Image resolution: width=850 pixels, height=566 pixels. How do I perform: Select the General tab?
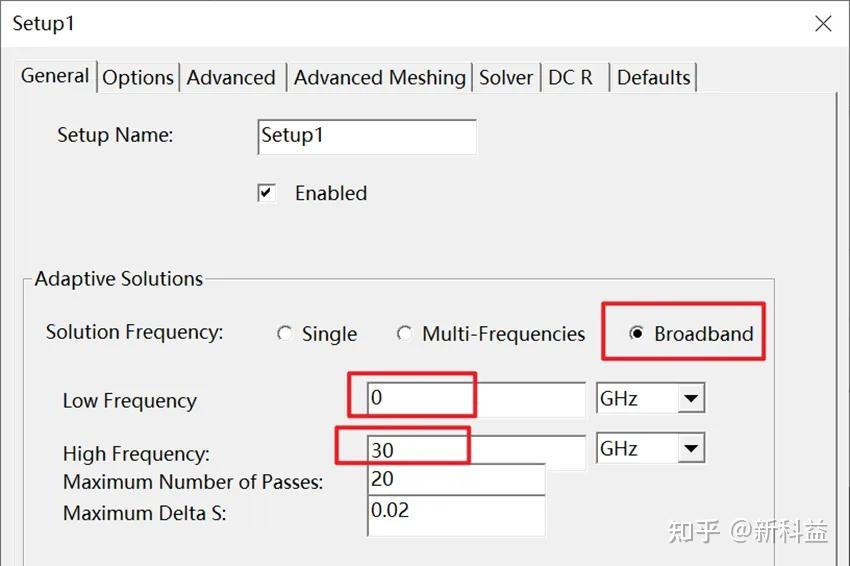tap(55, 76)
